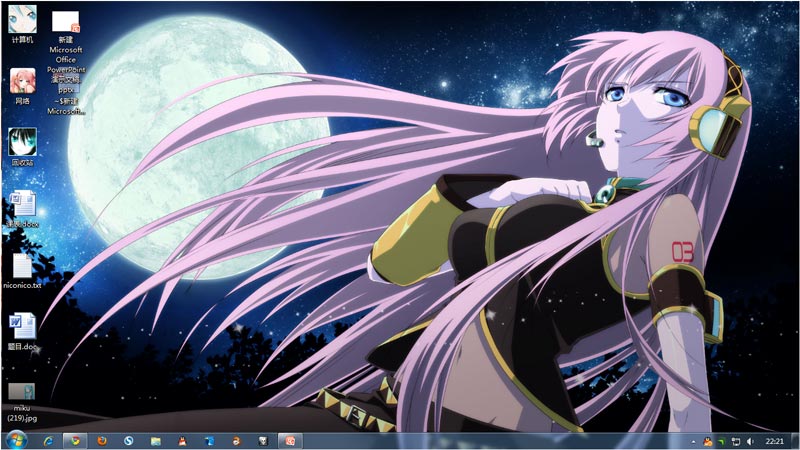Open the Windows Start menu orb
800x450 pixels.
[x=16, y=440]
